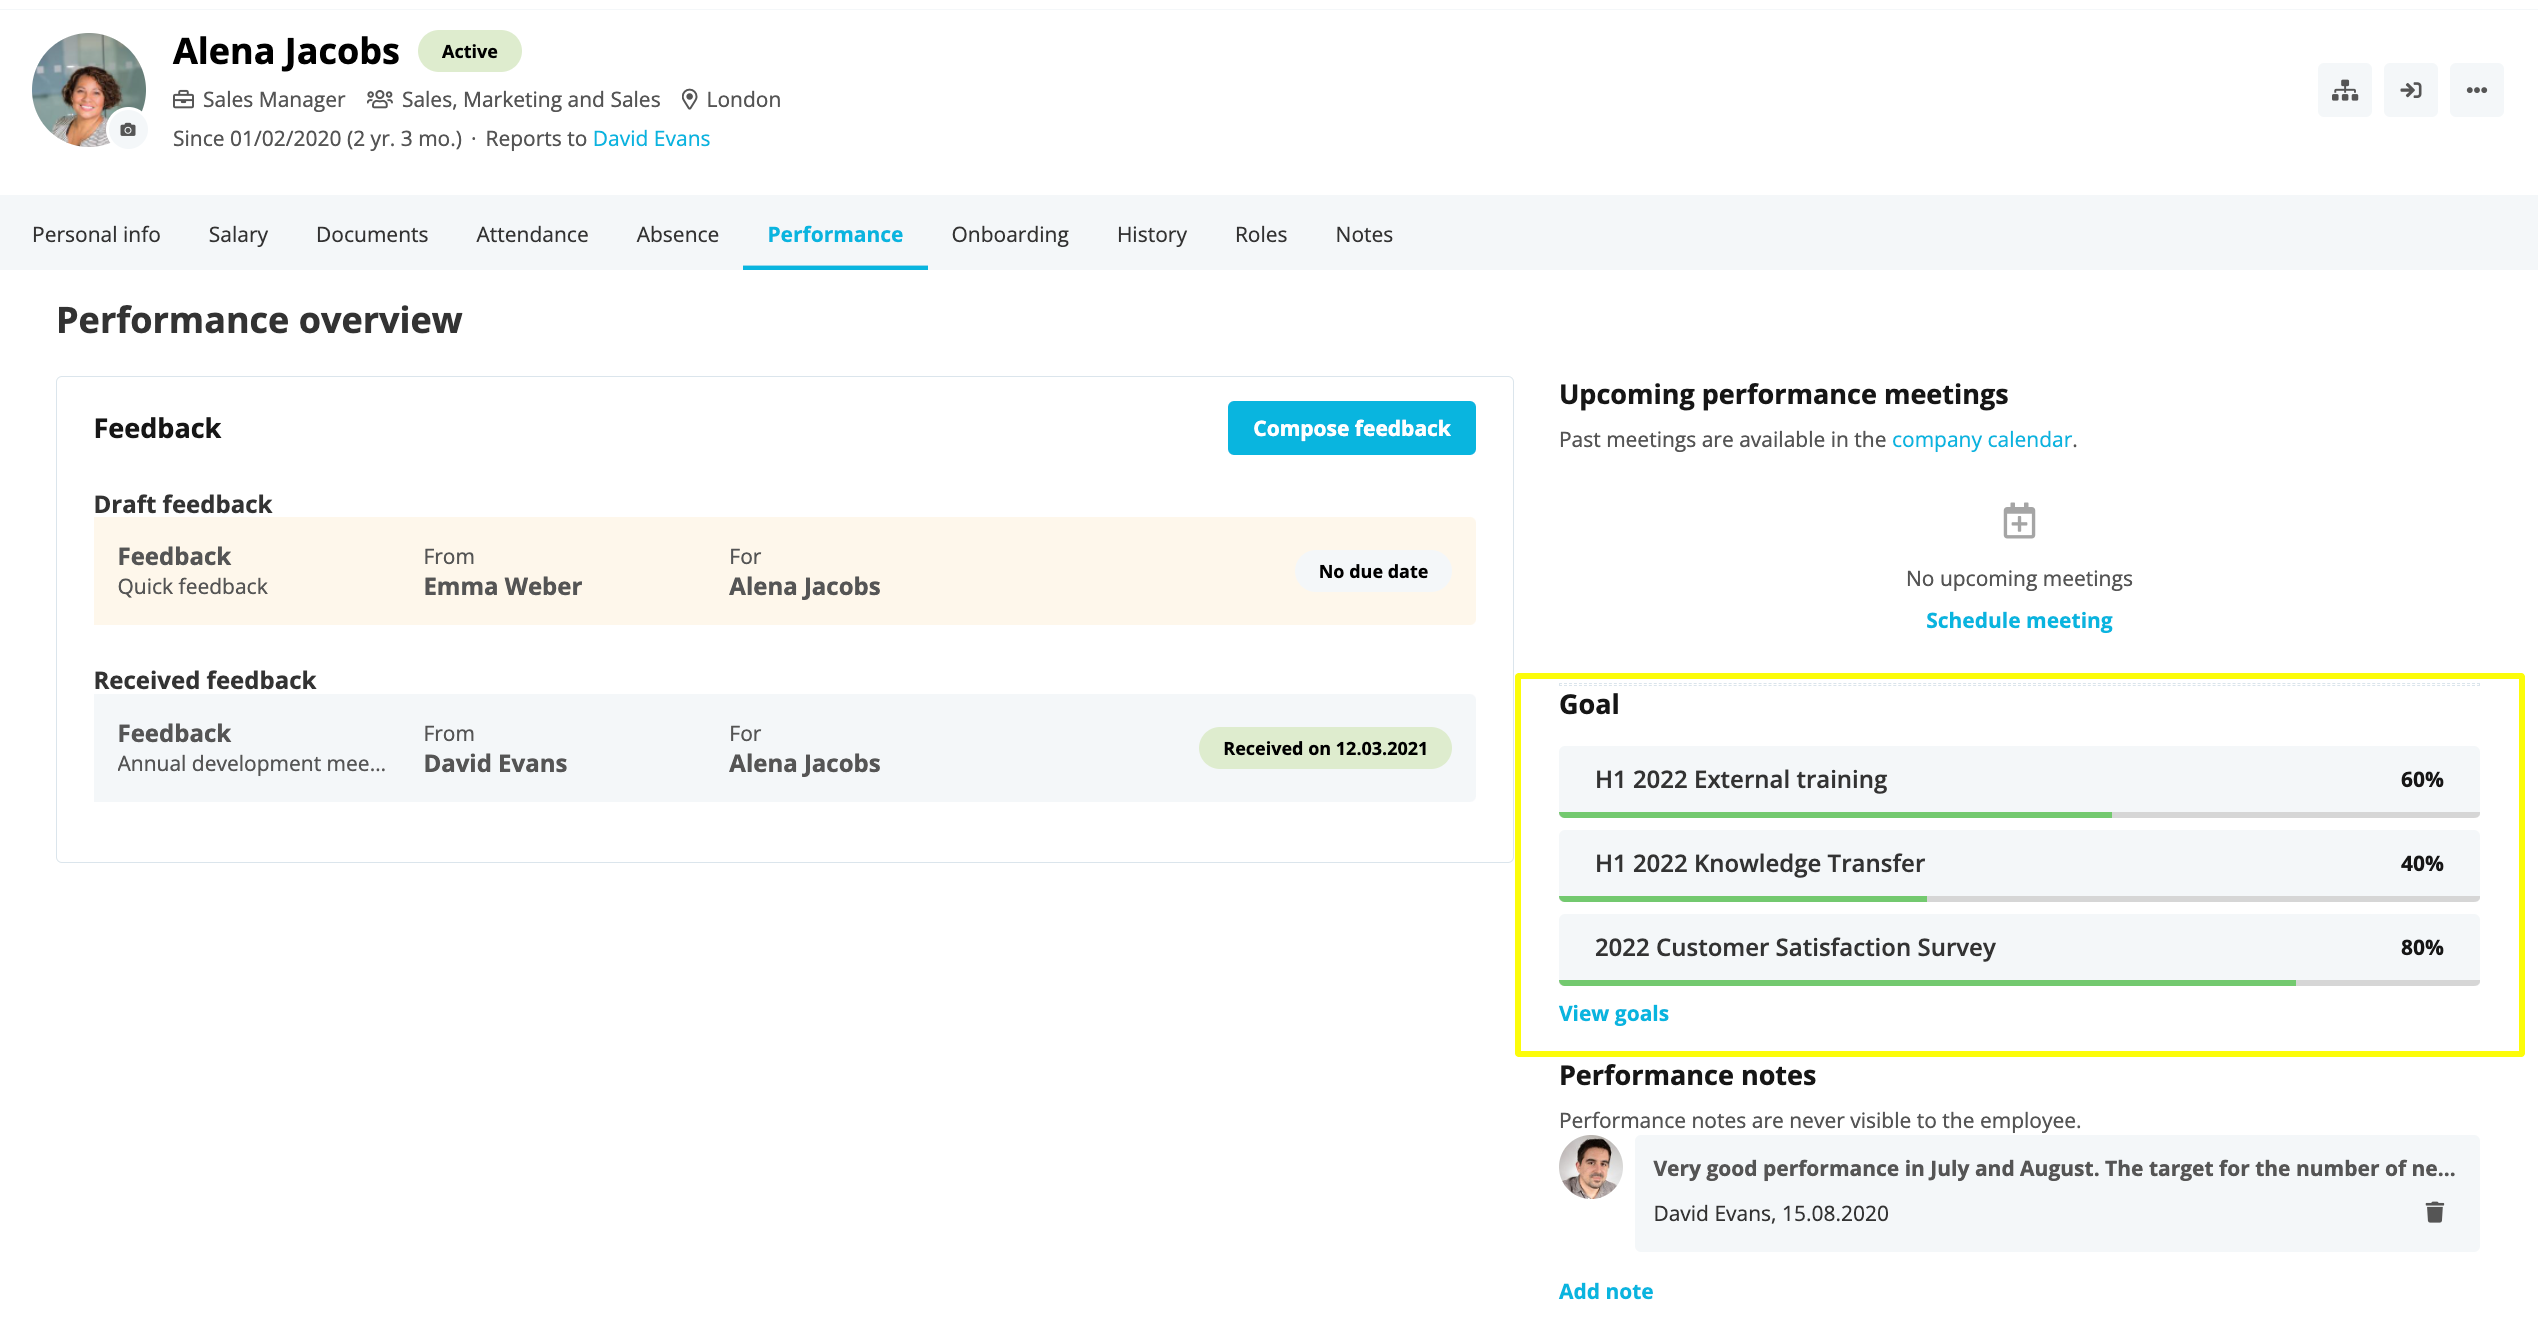Open received feedback from David Evans
The image size is (2538, 1334).
tap(784, 748)
